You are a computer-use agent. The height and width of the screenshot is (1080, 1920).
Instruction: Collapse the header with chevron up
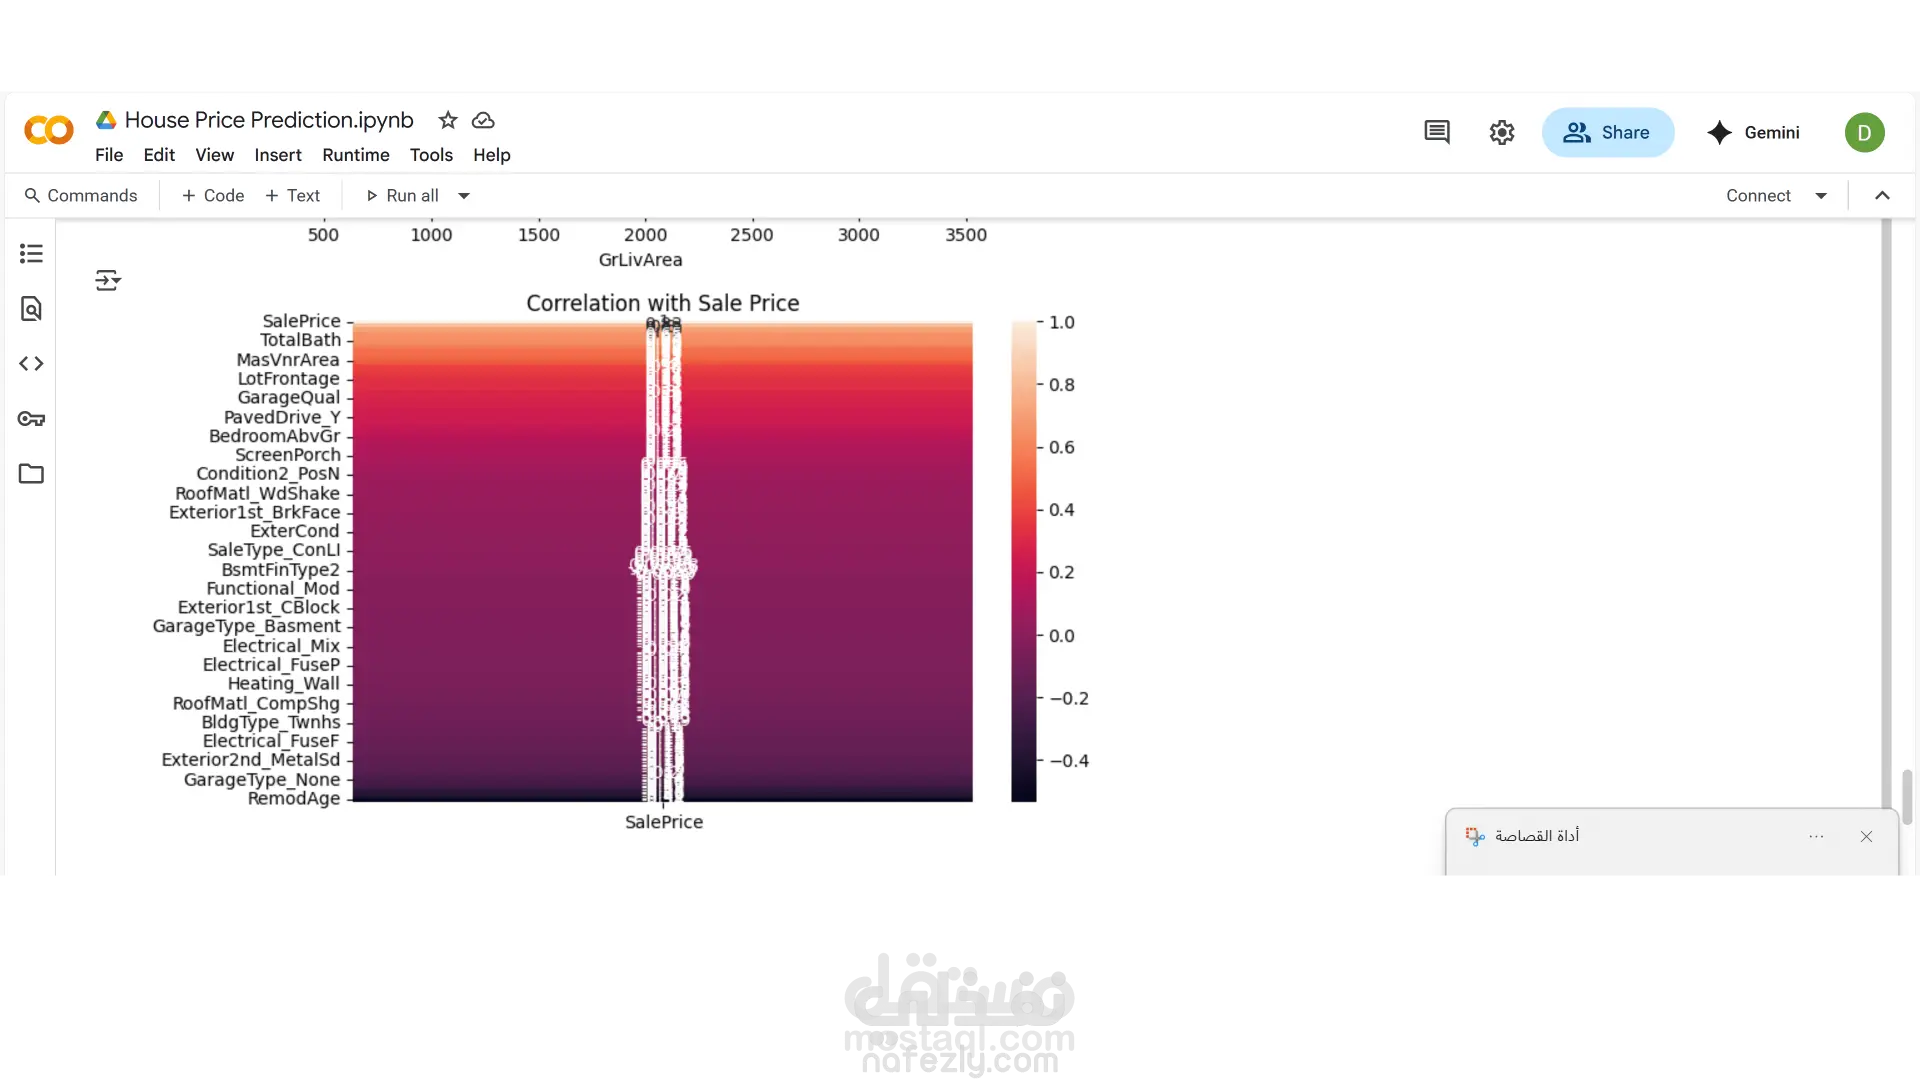tap(1882, 196)
